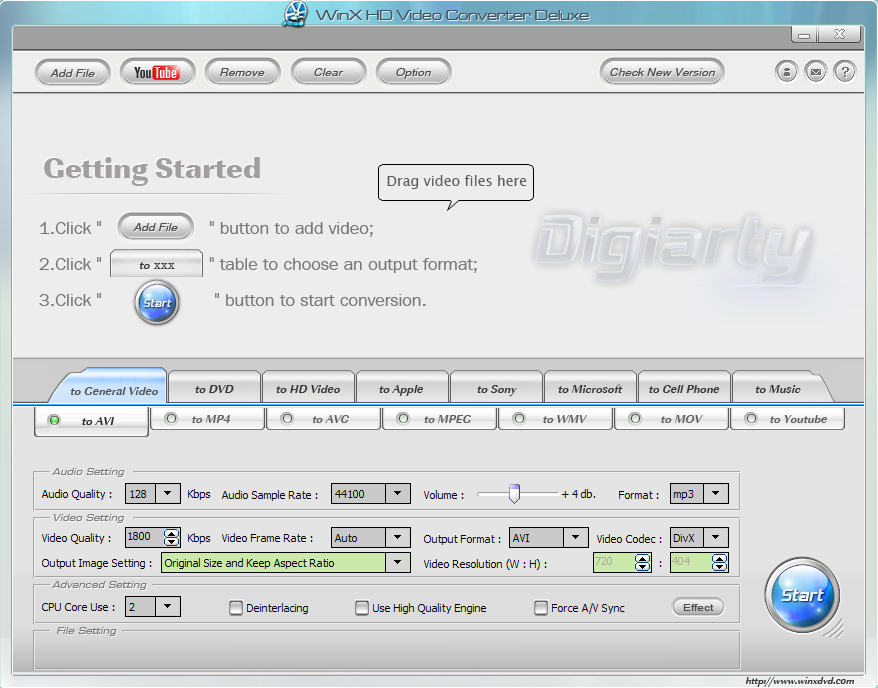Open the Output Image Setting dropdown
Screen dimensions: 878x688
tap(398, 562)
